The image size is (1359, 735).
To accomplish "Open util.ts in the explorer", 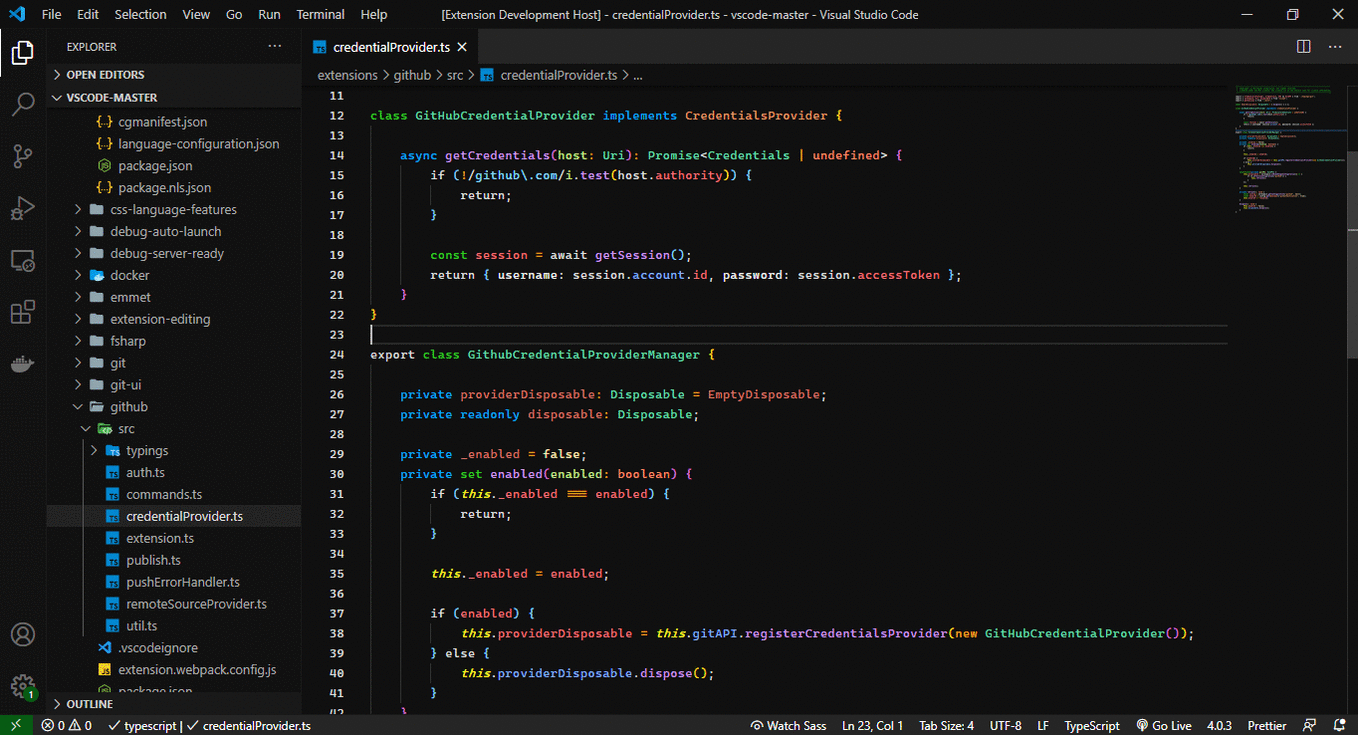I will pos(174,626).
